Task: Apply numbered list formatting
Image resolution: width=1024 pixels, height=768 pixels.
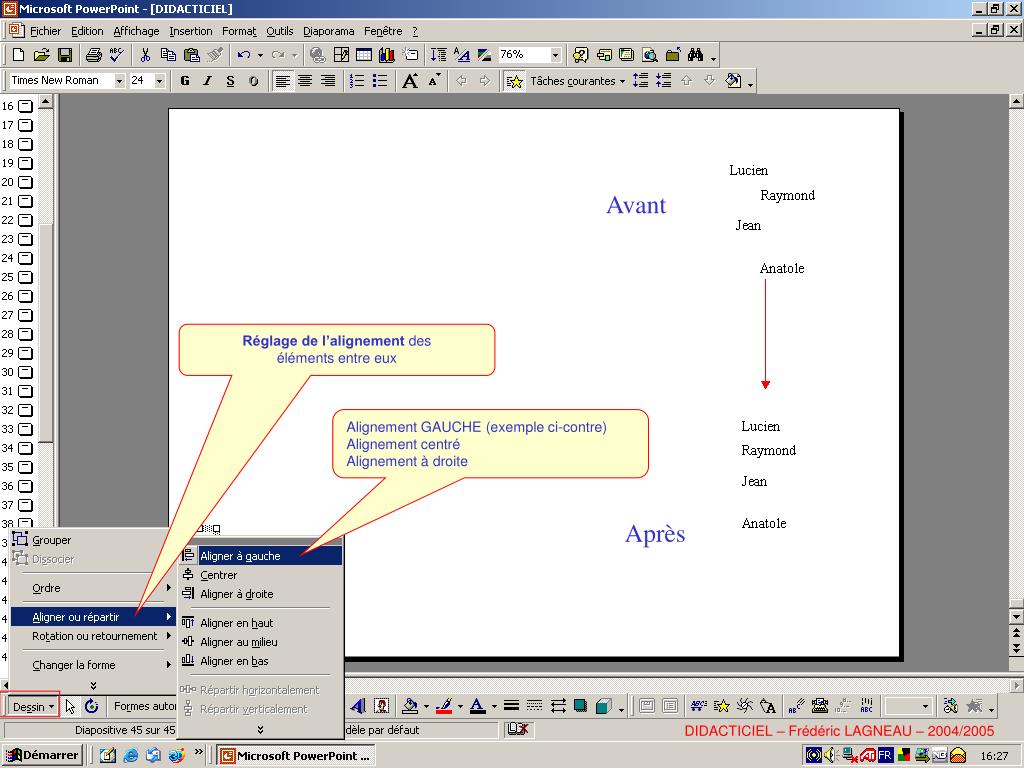Action: pos(357,81)
